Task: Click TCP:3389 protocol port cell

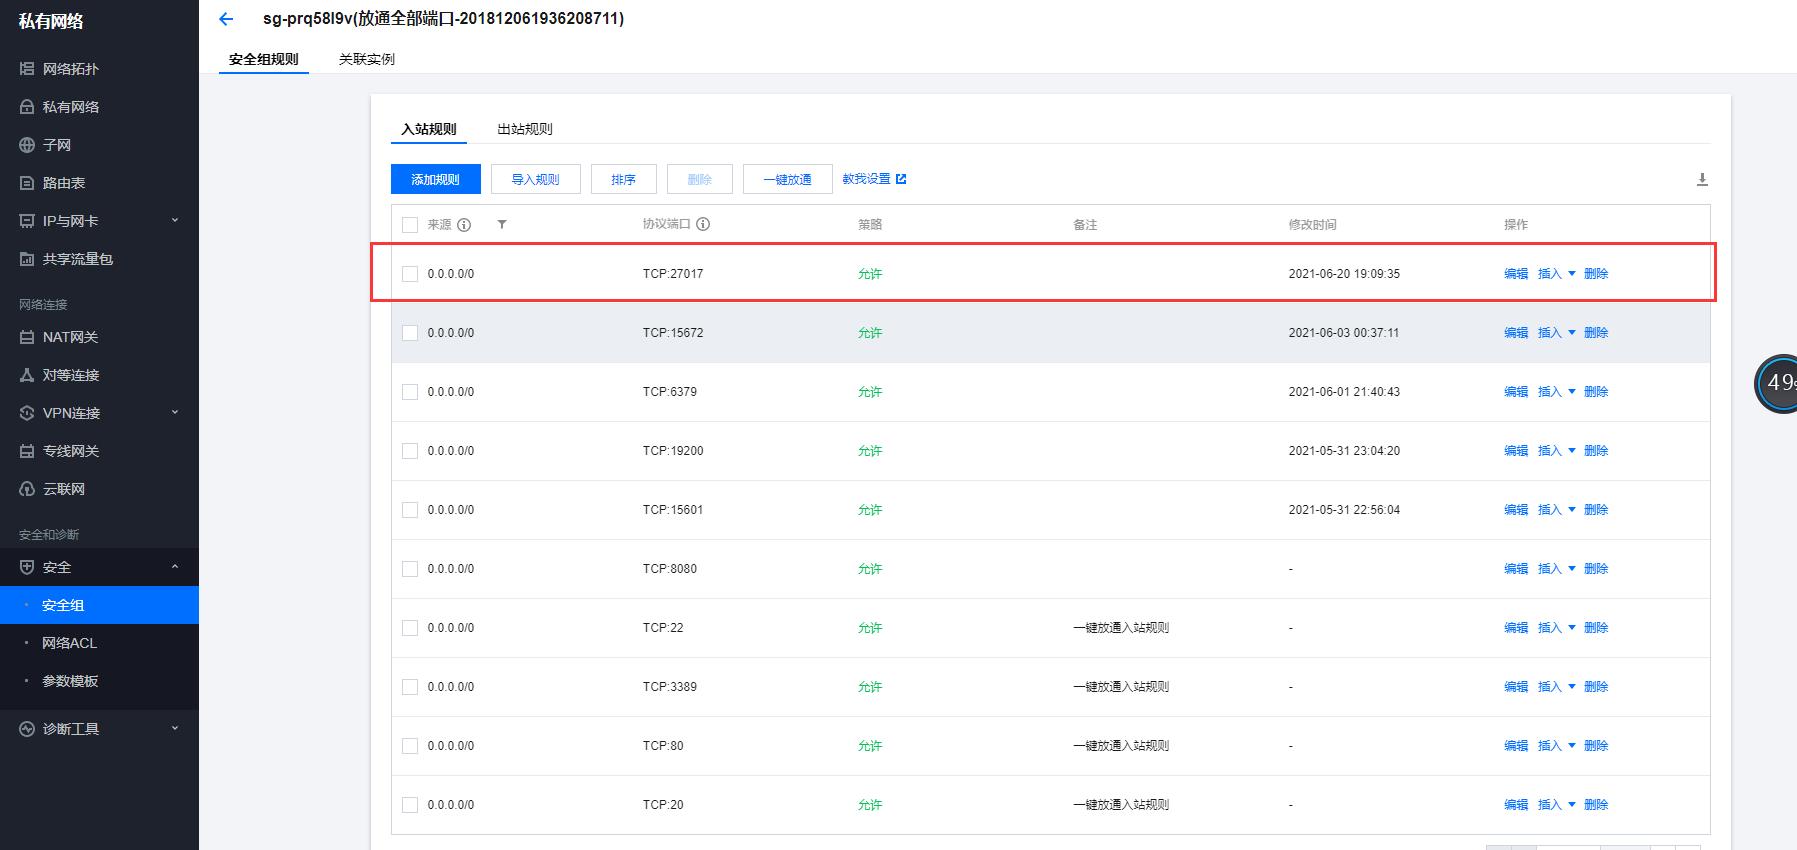Action: [x=670, y=687]
